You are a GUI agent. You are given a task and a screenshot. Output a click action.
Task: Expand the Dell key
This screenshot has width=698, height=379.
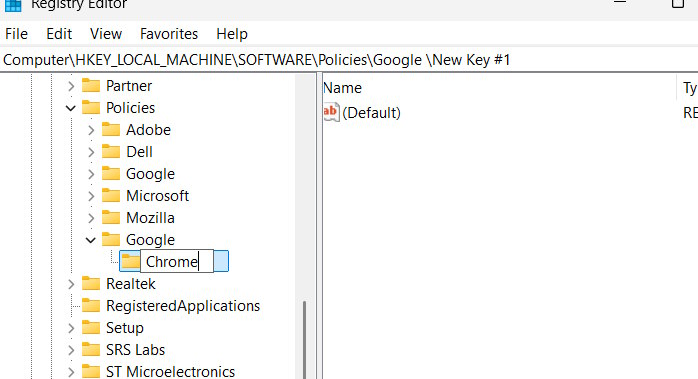(x=91, y=152)
